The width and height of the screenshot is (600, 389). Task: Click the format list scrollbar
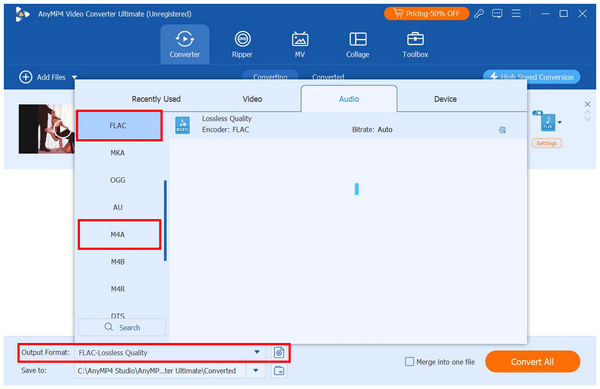(165, 220)
